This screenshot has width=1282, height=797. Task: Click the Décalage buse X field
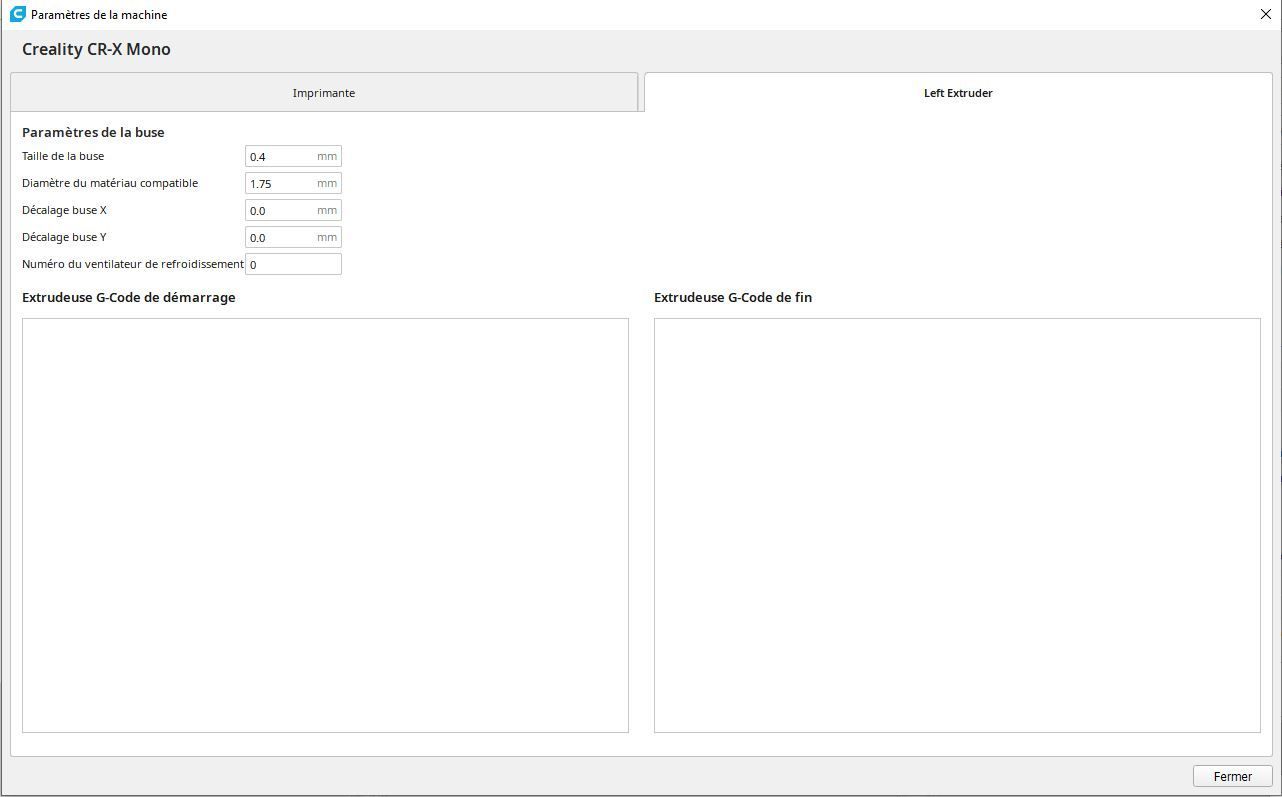pos(293,210)
